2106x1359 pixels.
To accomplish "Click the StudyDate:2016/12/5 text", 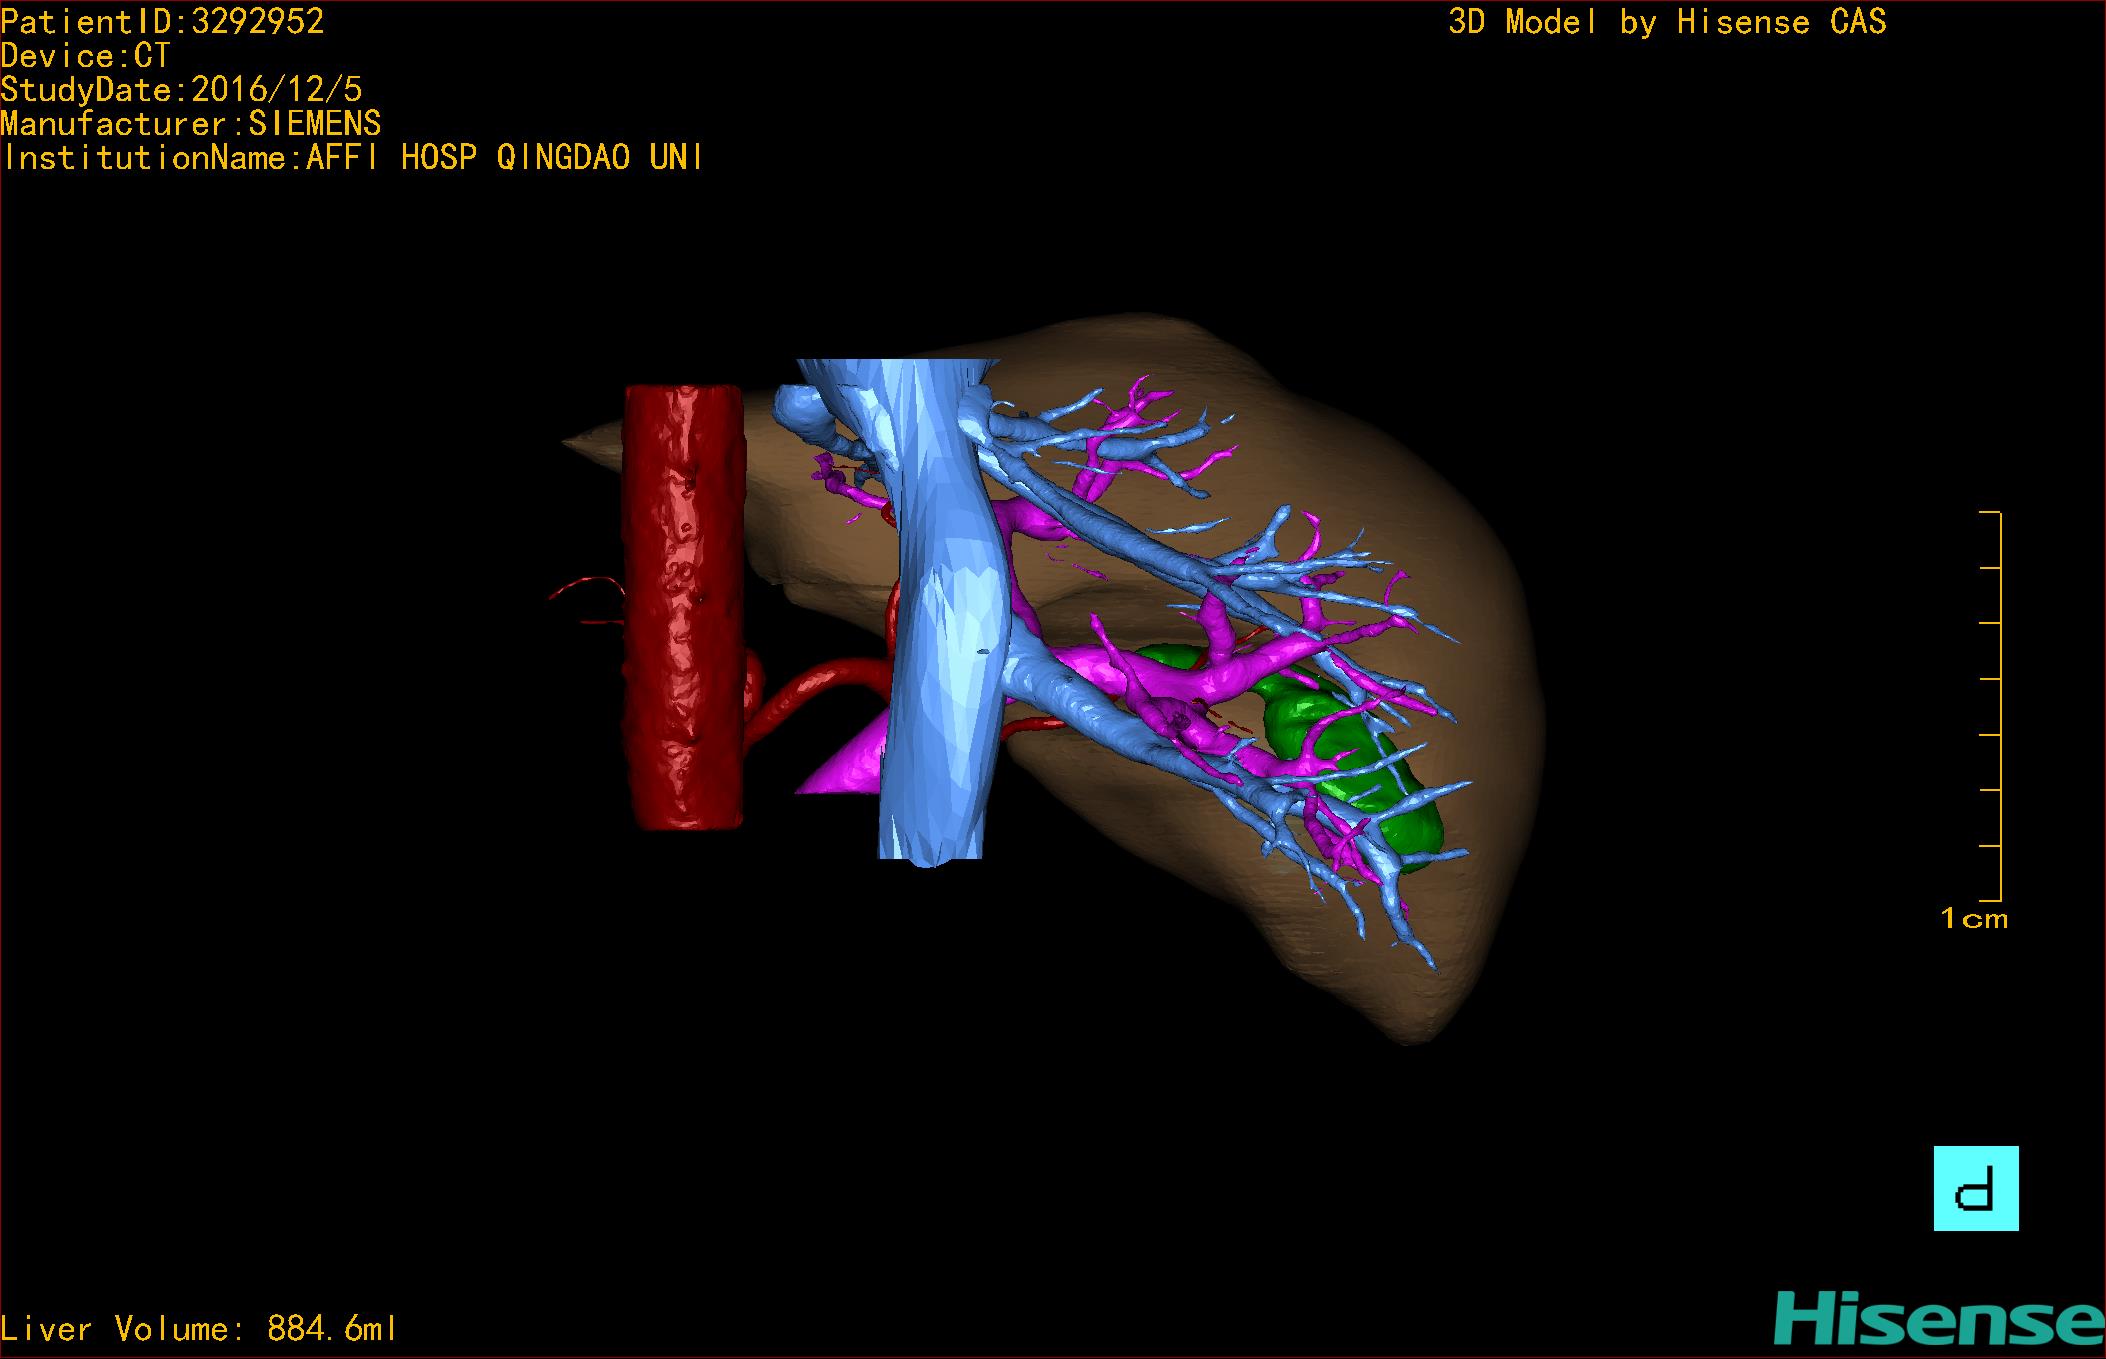I will point(181,90).
